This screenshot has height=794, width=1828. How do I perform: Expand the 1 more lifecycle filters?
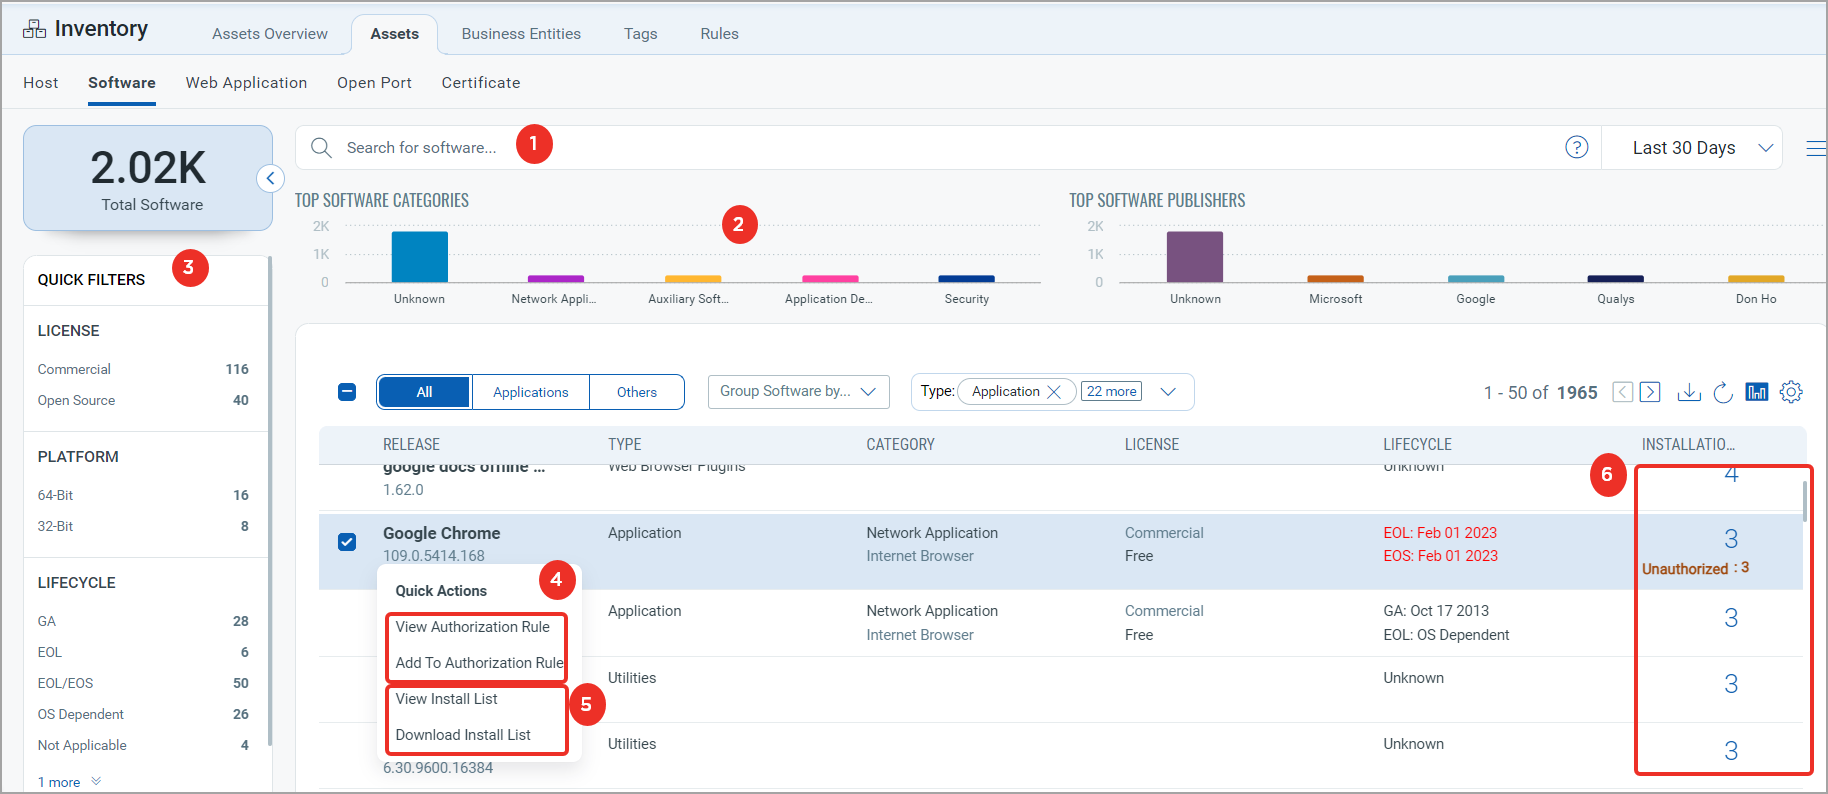tap(69, 782)
